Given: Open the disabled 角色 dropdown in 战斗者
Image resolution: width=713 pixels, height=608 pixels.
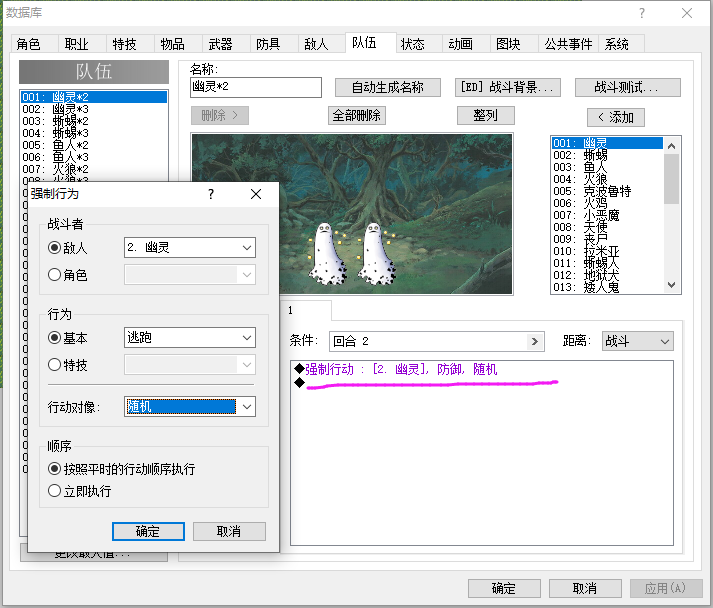Looking at the screenshot, I should (190, 275).
